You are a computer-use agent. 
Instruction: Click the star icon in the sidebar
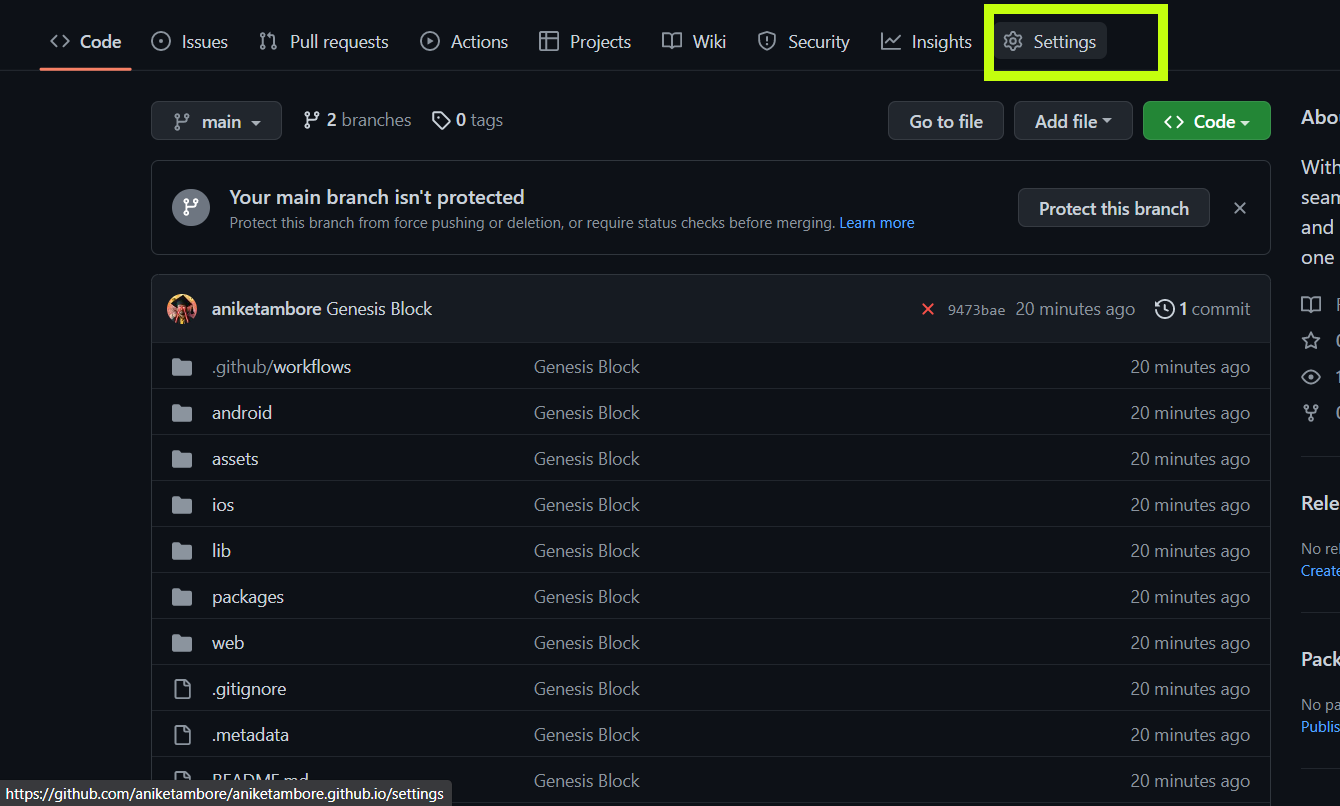pyautogui.click(x=1311, y=341)
